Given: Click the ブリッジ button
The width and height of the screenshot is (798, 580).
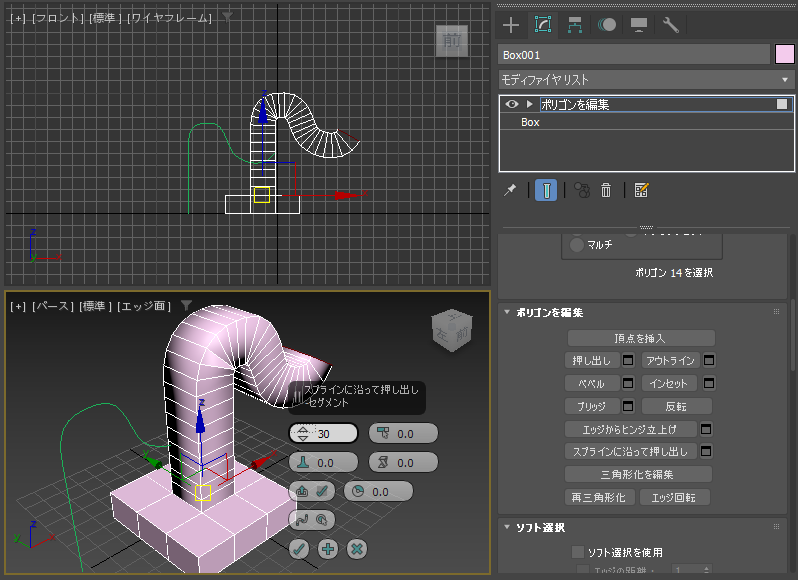Looking at the screenshot, I should point(592,406).
